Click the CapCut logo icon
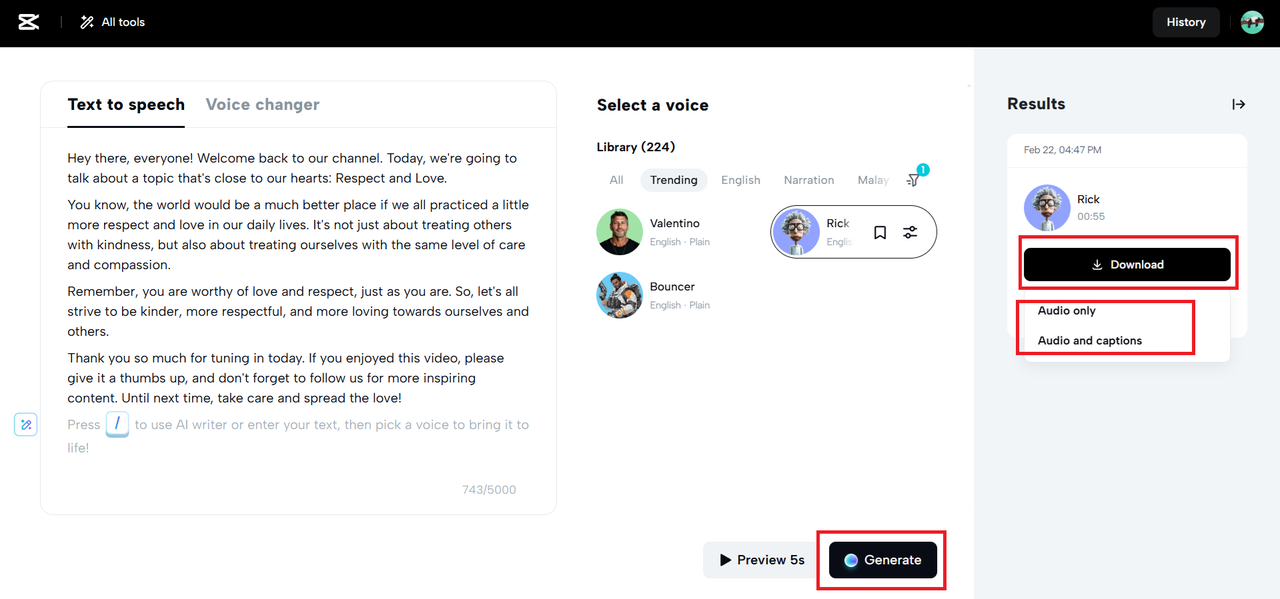The height and width of the screenshot is (599, 1280). [29, 22]
